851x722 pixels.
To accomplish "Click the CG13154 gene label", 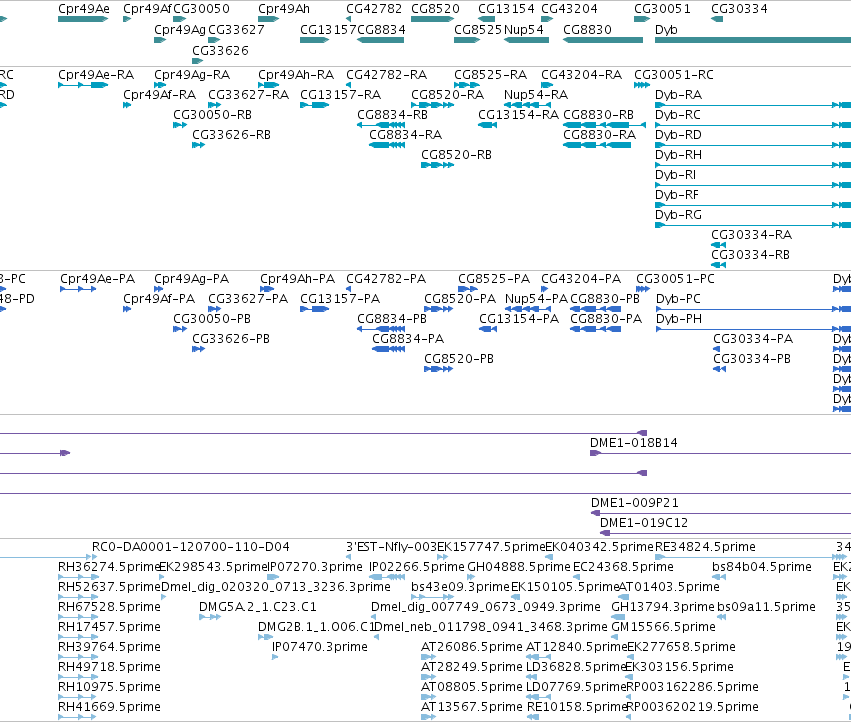I will click(506, 9).
